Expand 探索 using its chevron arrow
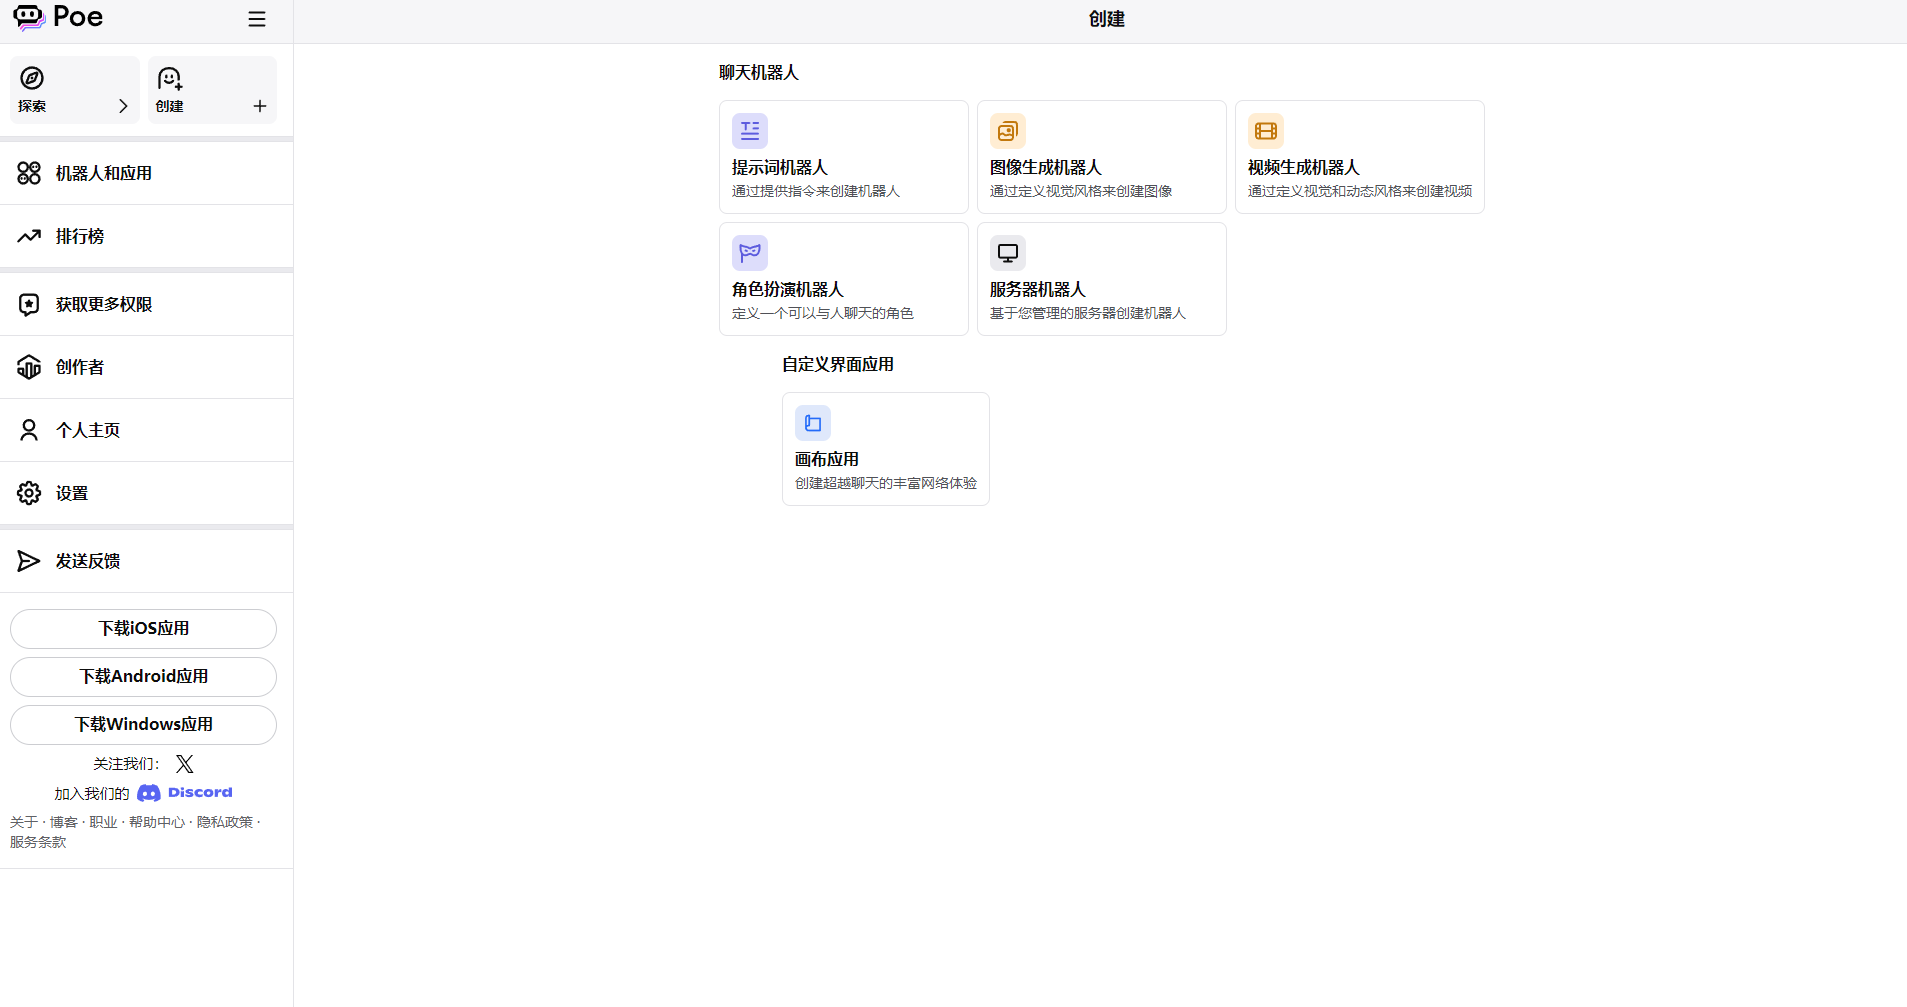Image resolution: width=1907 pixels, height=1007 pixels. click(123, 105)
